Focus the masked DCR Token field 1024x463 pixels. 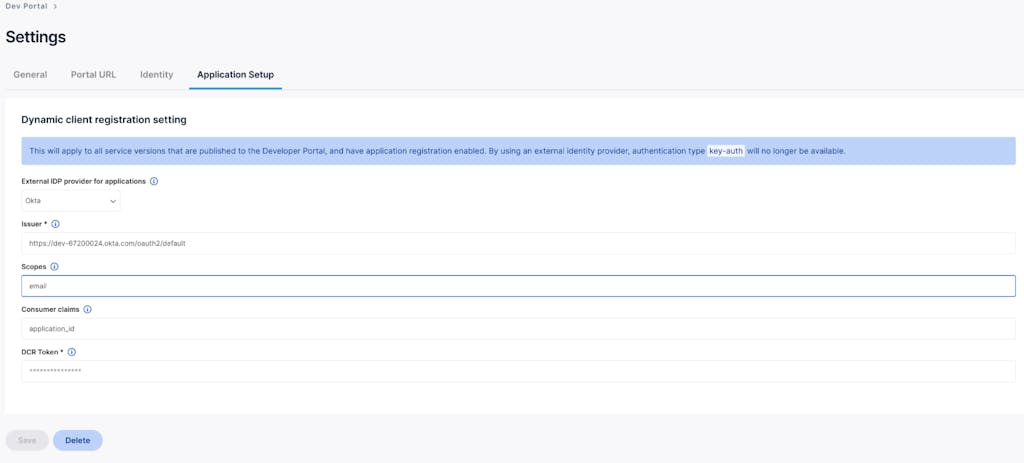(518, 371)
